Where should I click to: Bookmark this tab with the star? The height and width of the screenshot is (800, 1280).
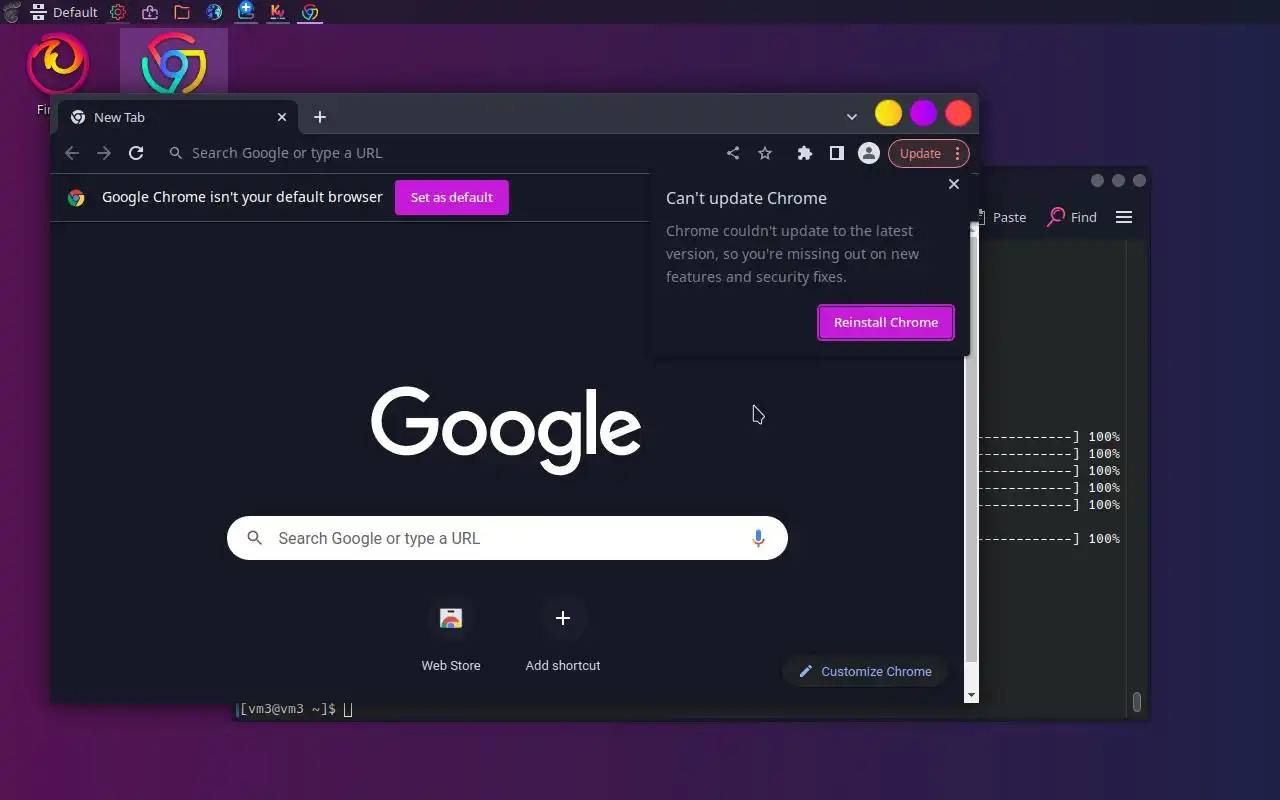(x=765, y=153)
